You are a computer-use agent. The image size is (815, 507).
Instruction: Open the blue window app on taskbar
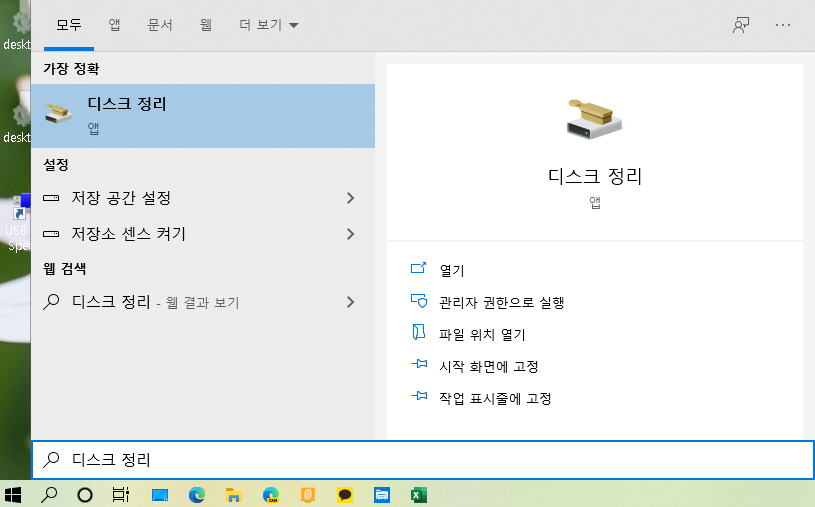[x=382, y=495]
